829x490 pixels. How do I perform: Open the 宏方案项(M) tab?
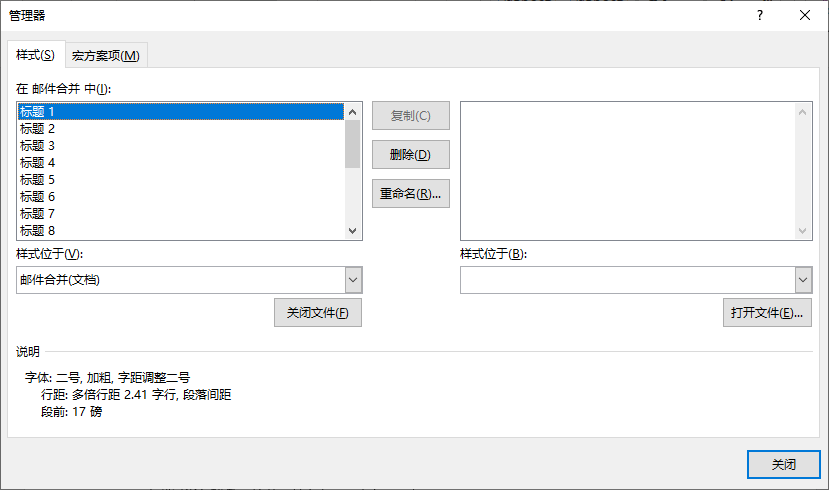pos(106,56)
